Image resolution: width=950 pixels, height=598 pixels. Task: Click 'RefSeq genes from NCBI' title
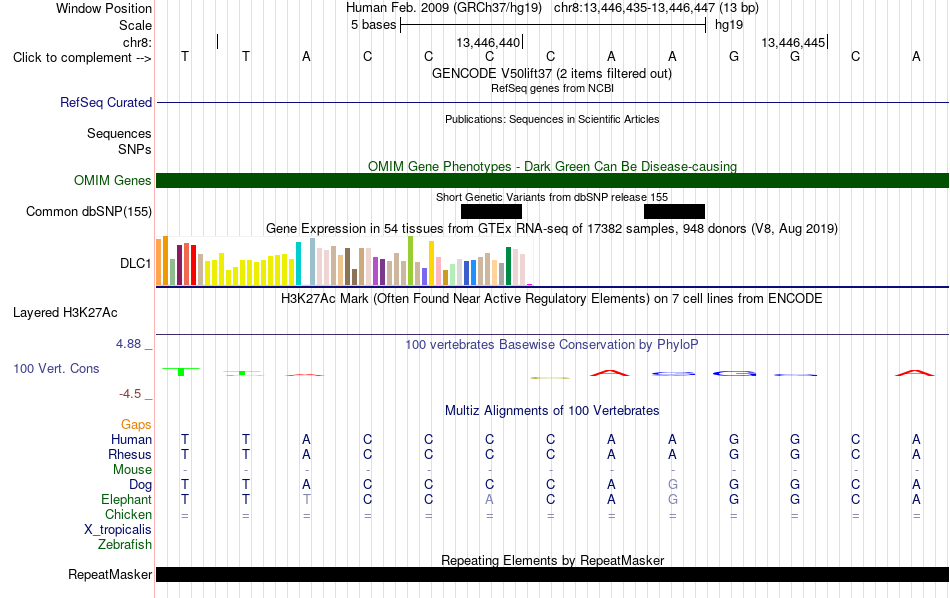click(x=552, y=88)
